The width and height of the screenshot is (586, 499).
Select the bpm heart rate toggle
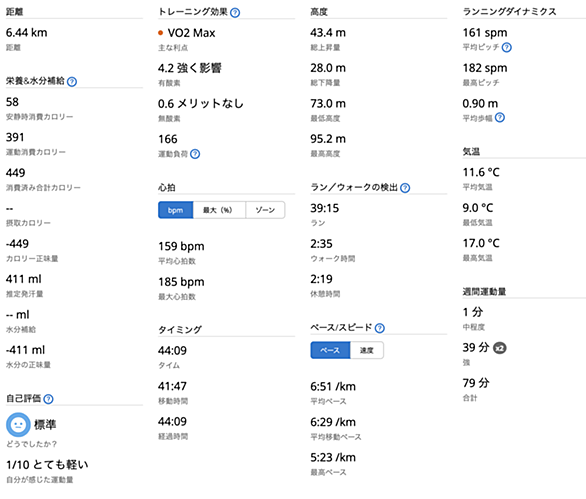tap(176, 210)
